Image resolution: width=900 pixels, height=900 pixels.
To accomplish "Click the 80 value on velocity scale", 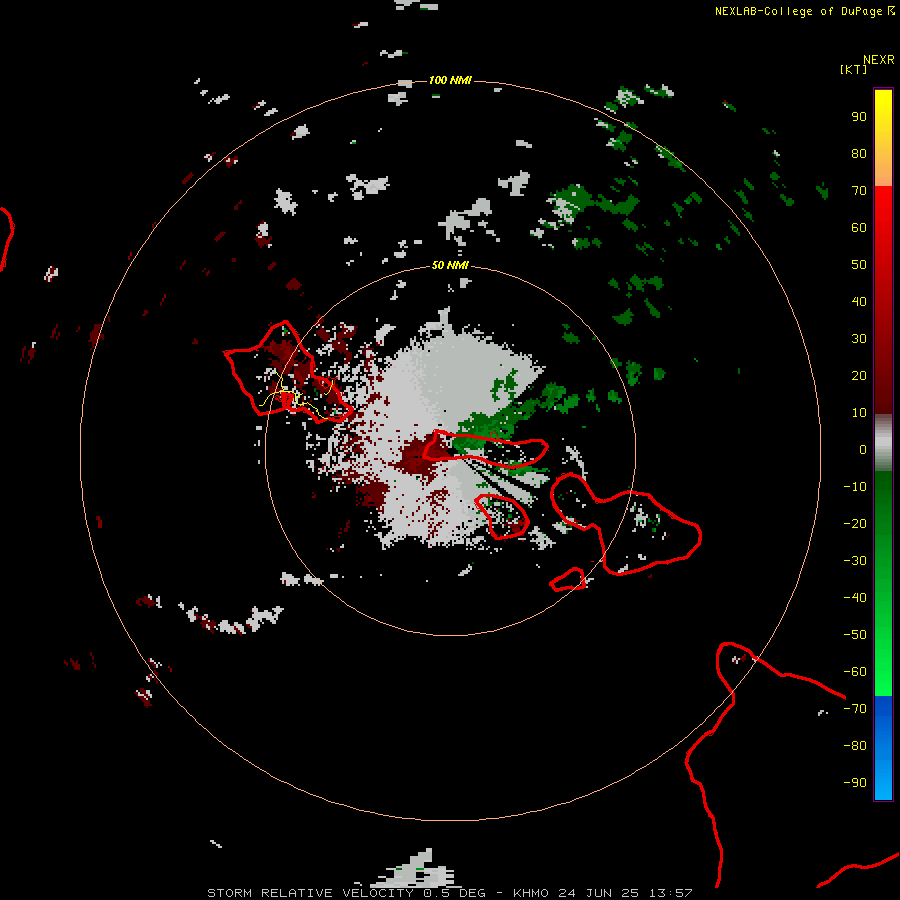I will point(859,153).
